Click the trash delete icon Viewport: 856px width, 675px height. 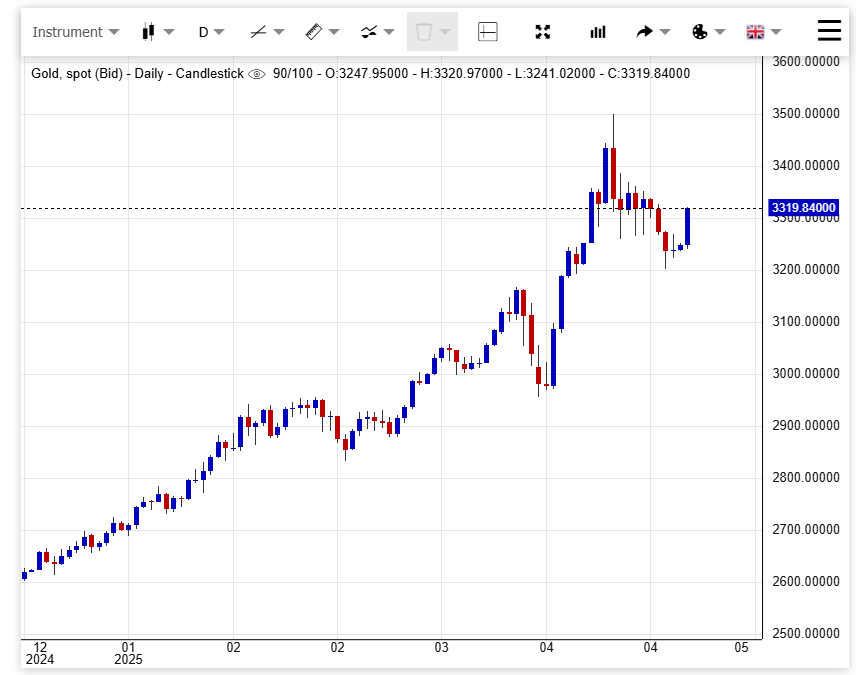(424, 32)
